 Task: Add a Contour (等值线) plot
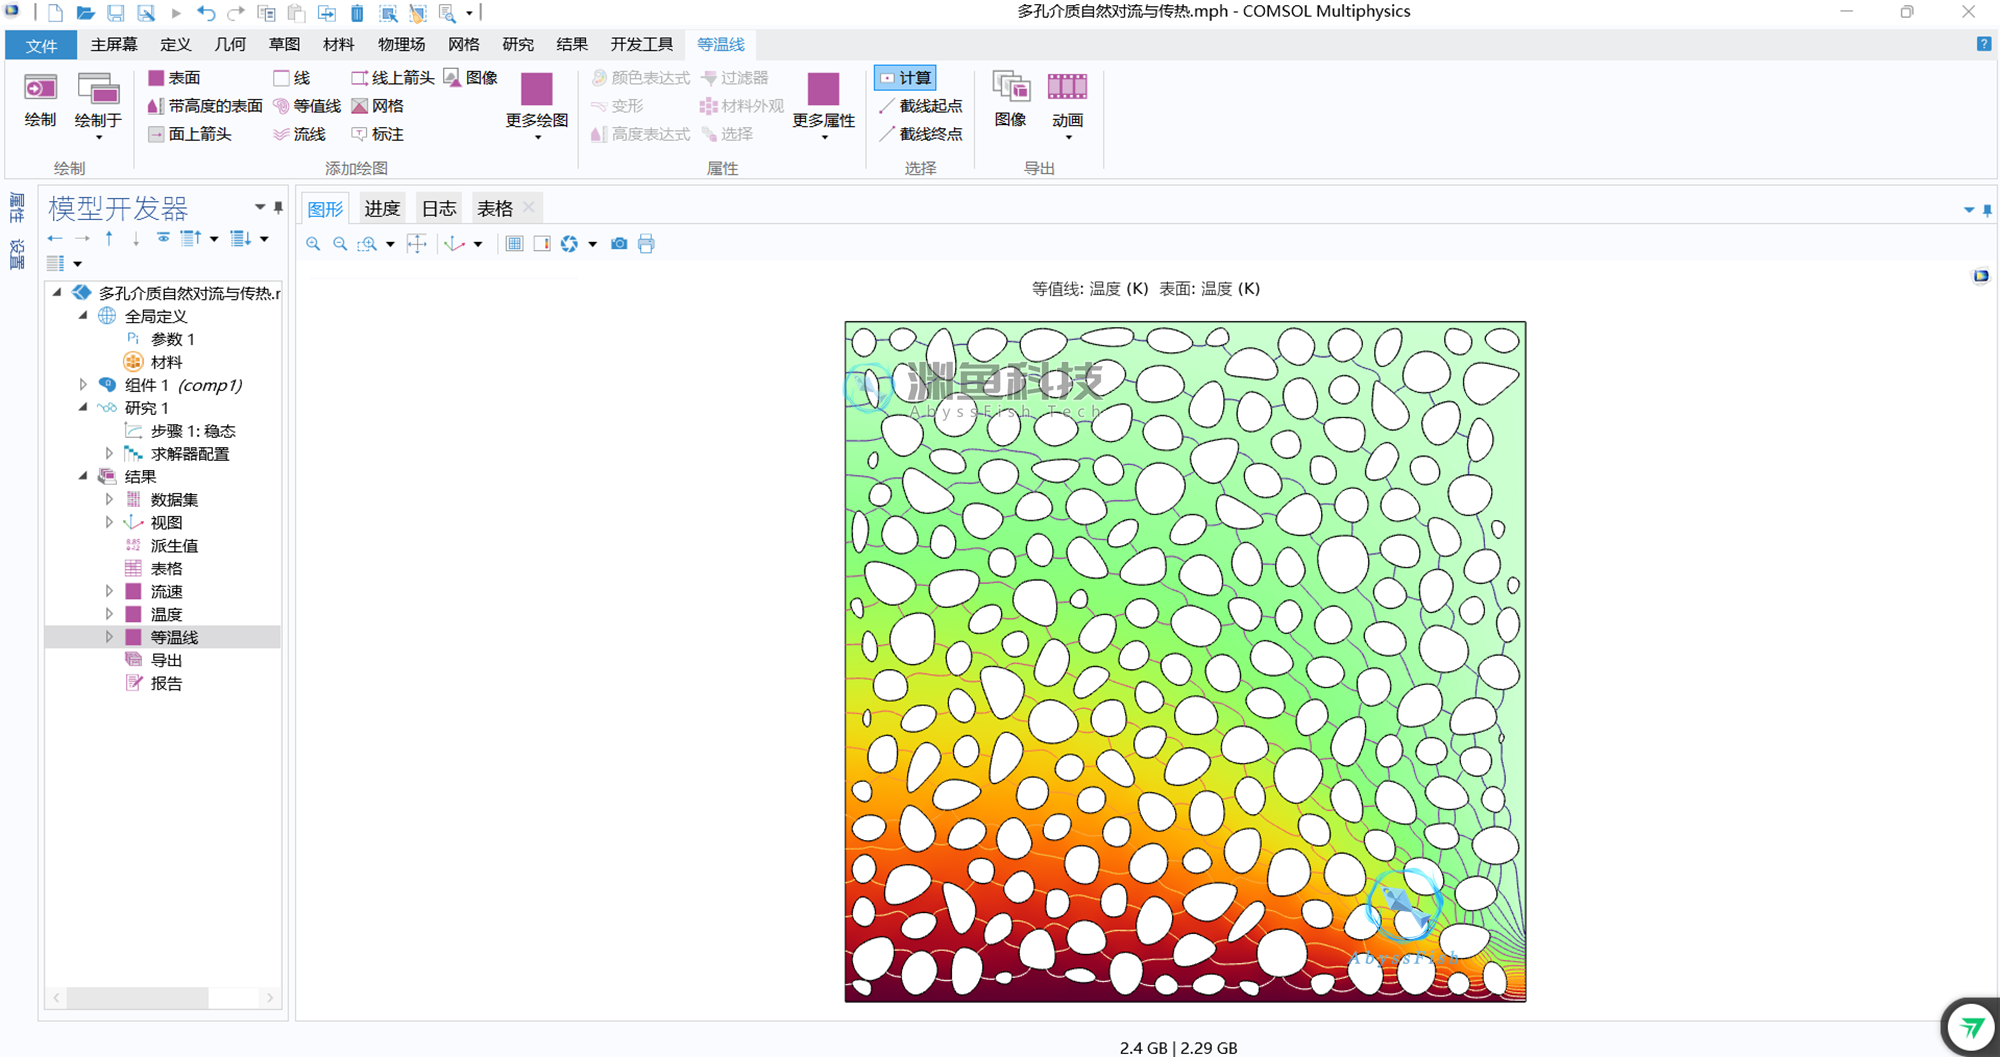tap(307, 105)
